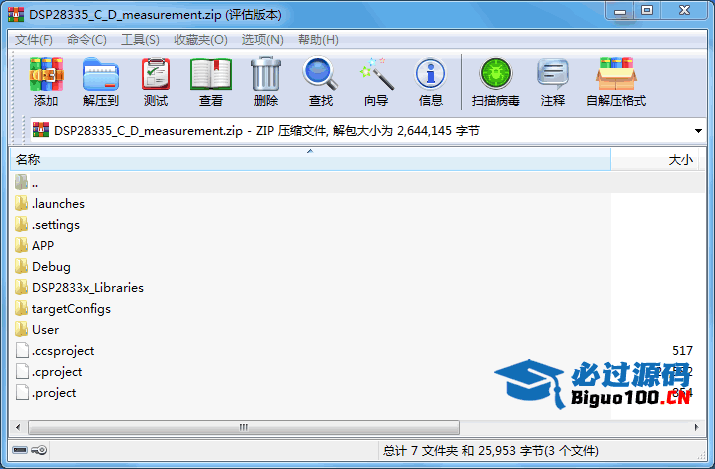
Task: Open the Help (帮助) menu
Action: click(318, 40)
